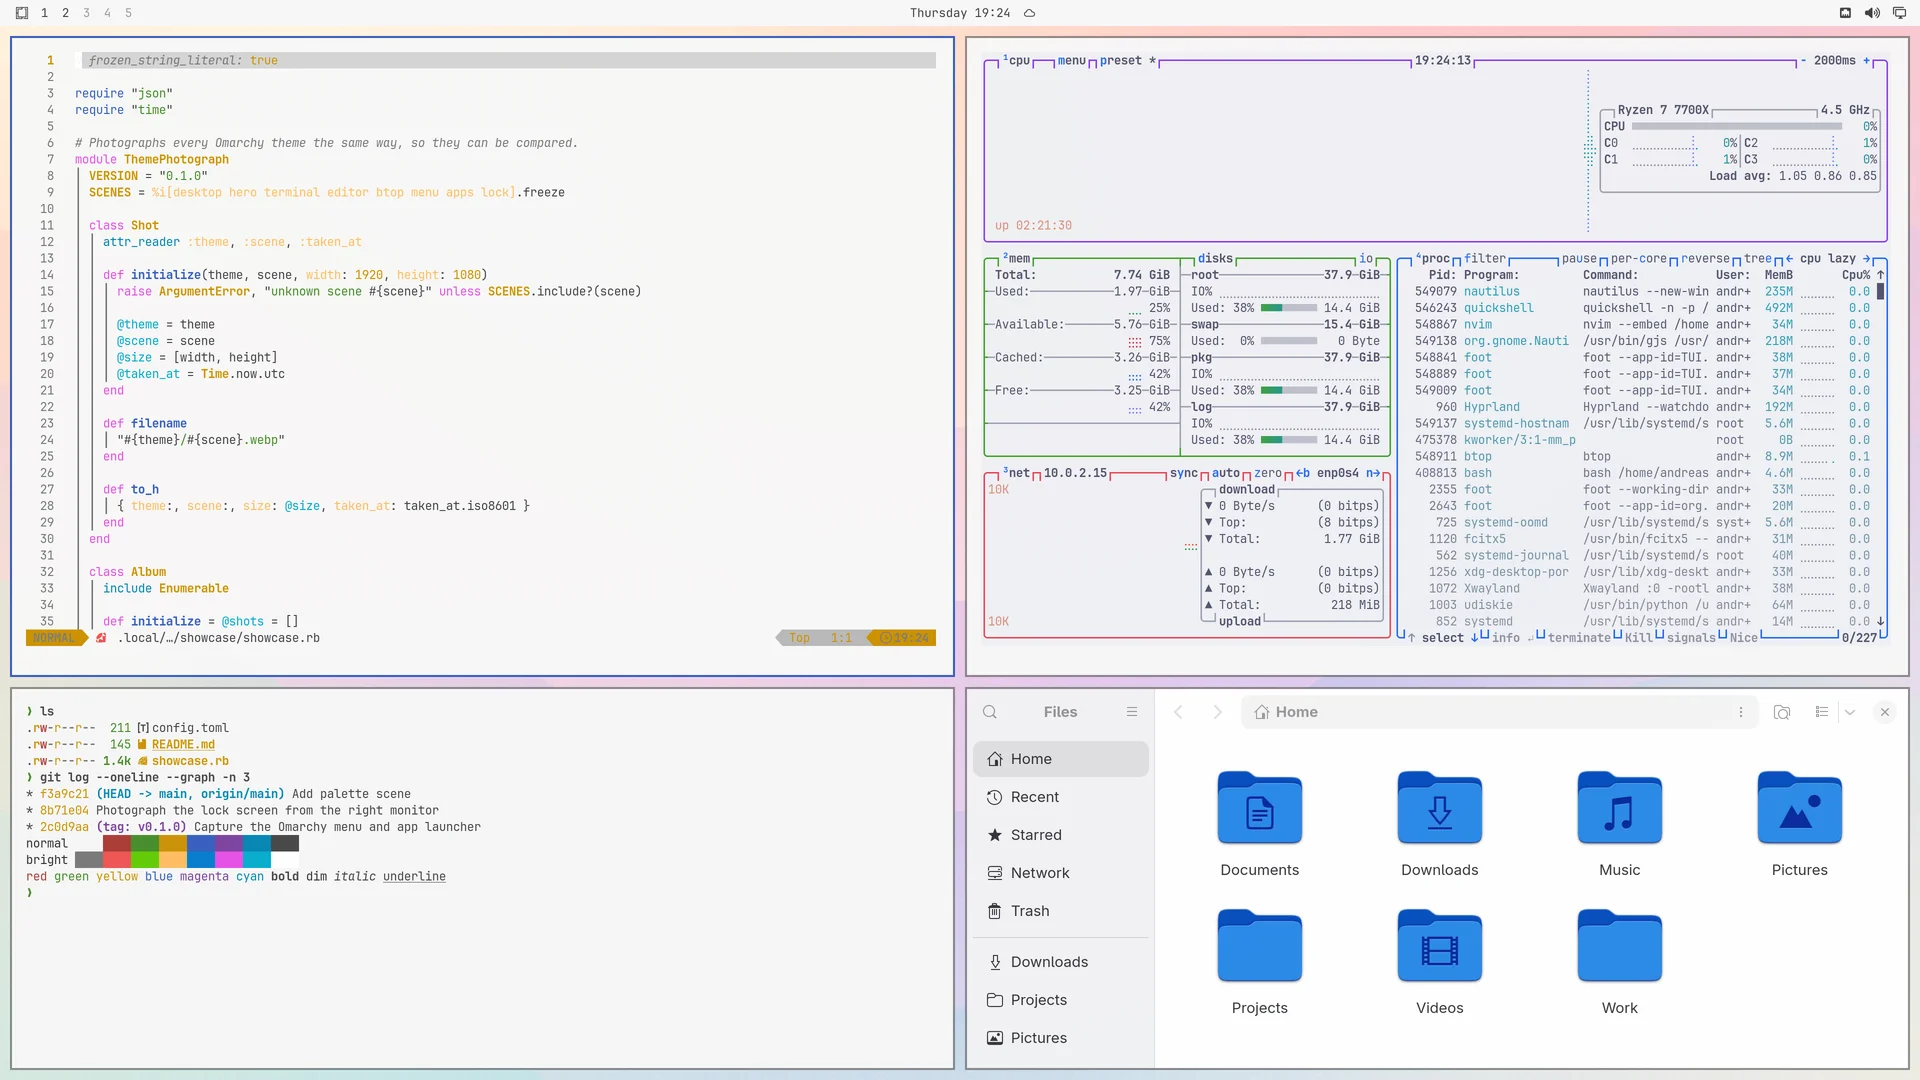
Task: Click the Omarchy menu icon in top bar
Action: tap(22, 13)
